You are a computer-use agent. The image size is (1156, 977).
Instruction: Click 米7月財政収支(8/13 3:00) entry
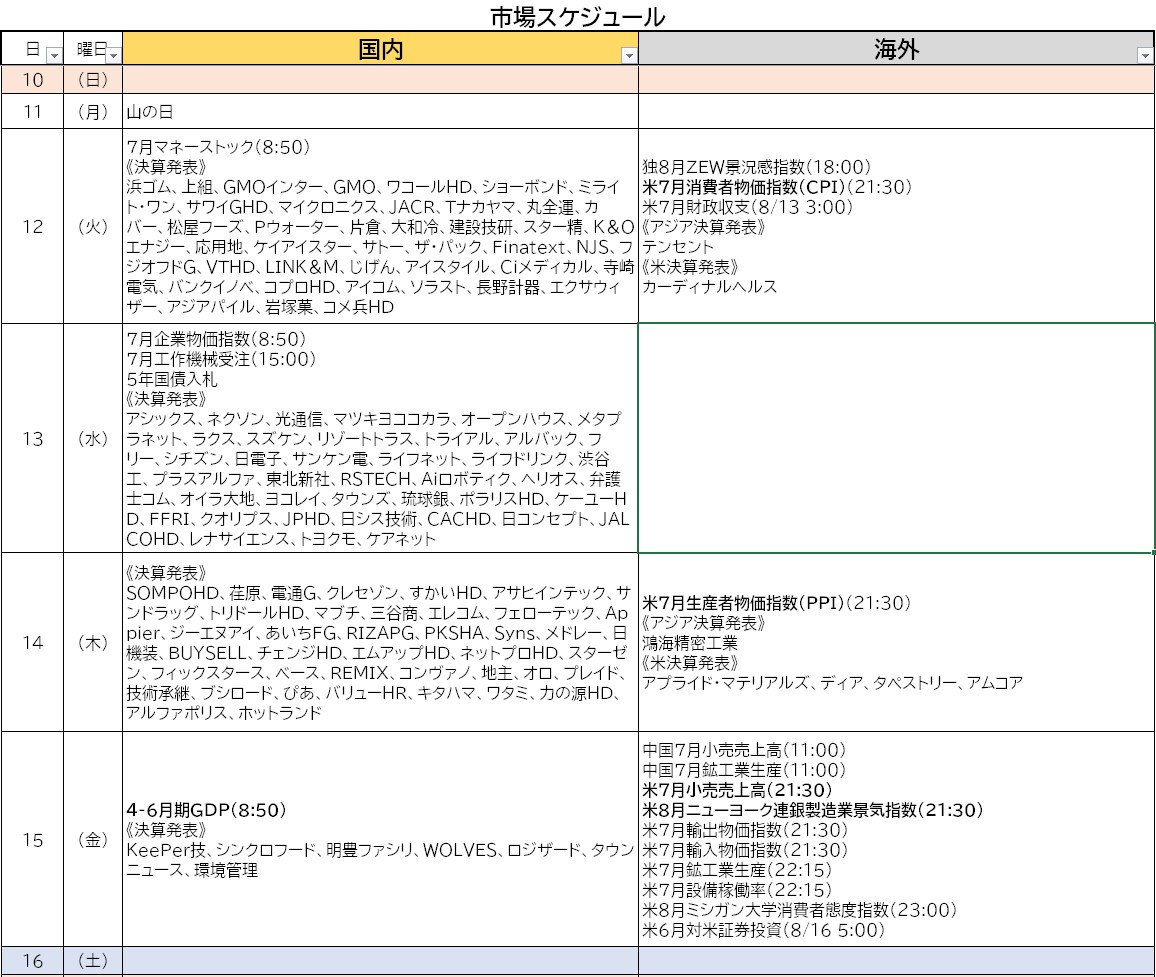[748, 207]
